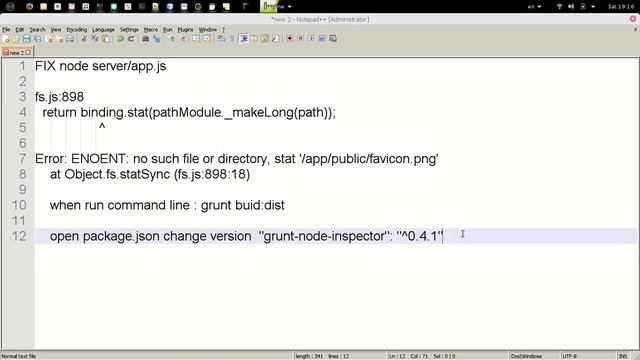Viewport: 640px width, 360px height.
Task: Open the Plugins menu
Action: pyautogui.click(x=185, y=30)
